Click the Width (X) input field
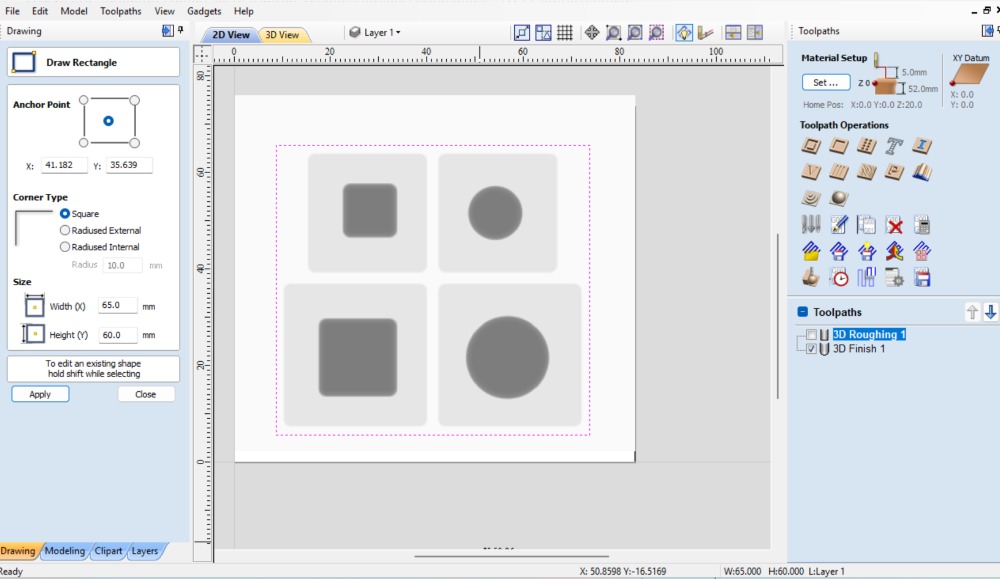 pos(117,305)
